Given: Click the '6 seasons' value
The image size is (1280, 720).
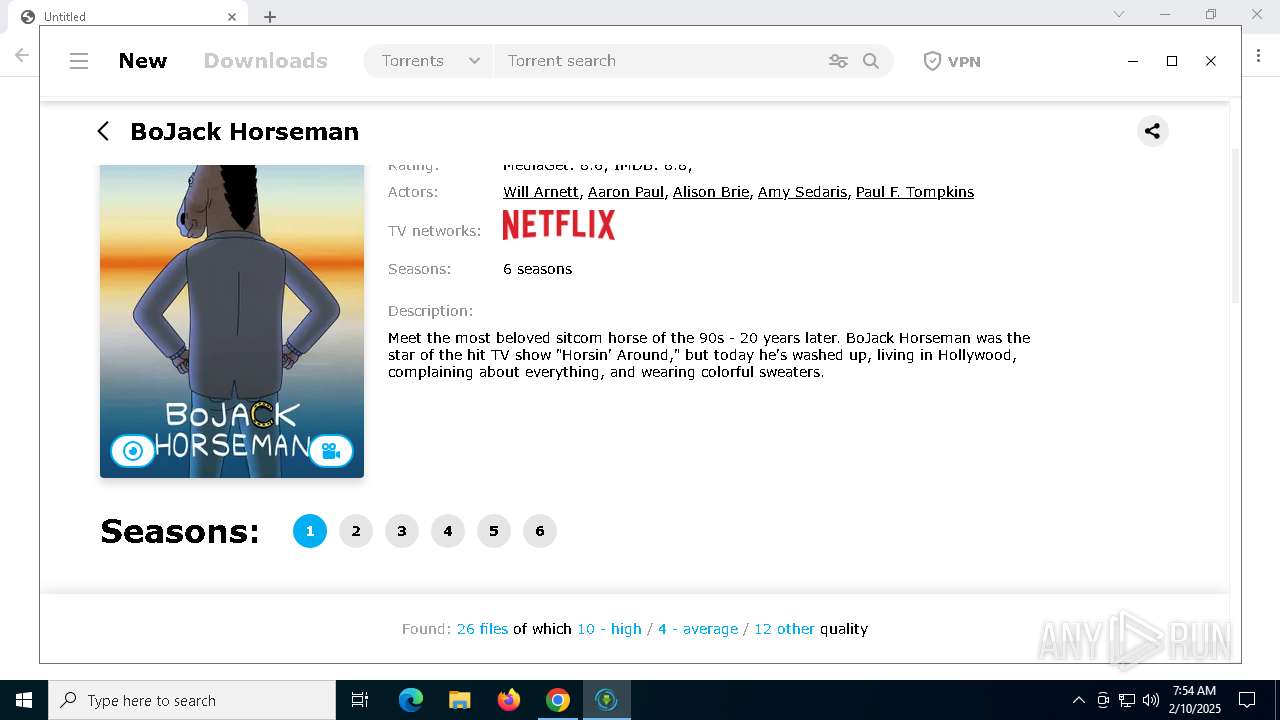Looking at the screenshot, I should click(538, 269).
